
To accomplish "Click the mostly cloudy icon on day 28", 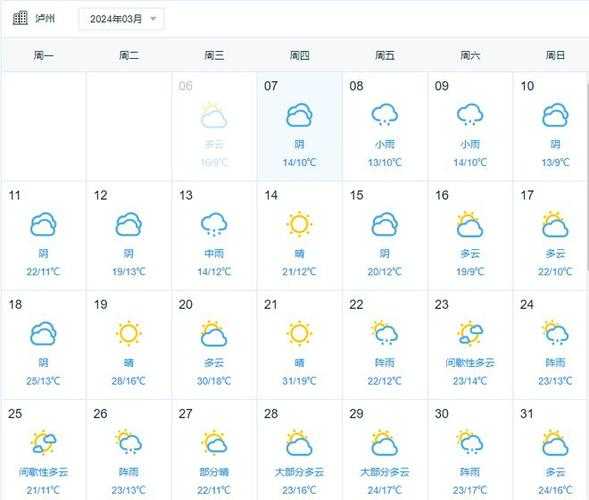I will pos(299,443).
